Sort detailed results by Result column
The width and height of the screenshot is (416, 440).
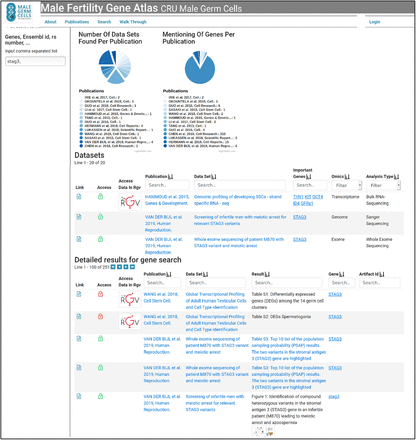(x=267, y=274)
